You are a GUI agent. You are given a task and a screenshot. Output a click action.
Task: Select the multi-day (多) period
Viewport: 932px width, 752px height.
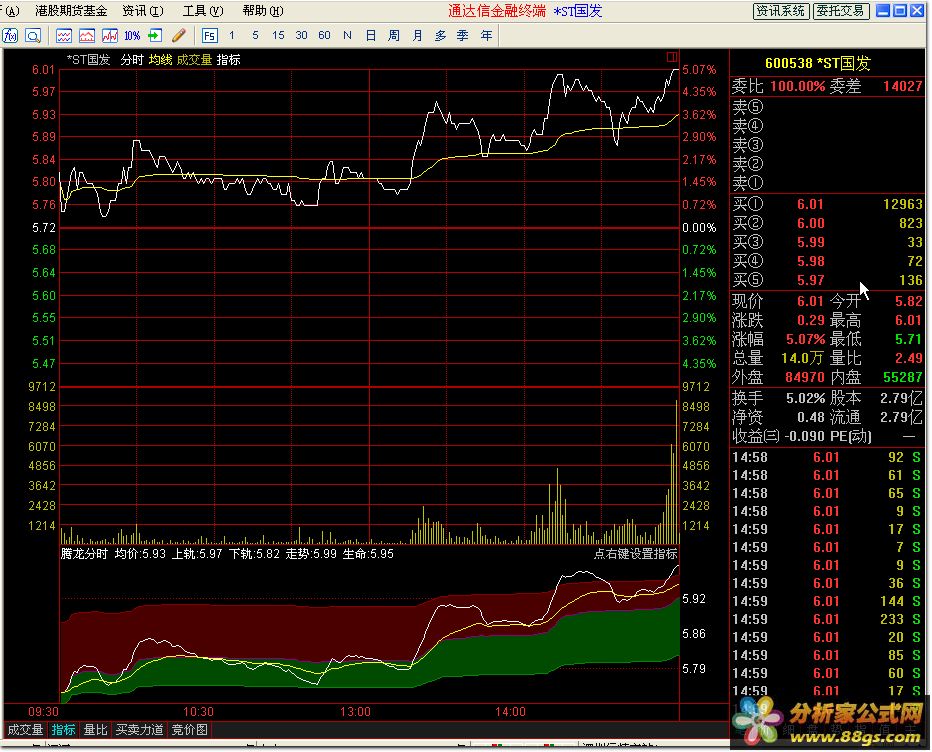pyautogui.click(x=440, y=36)
